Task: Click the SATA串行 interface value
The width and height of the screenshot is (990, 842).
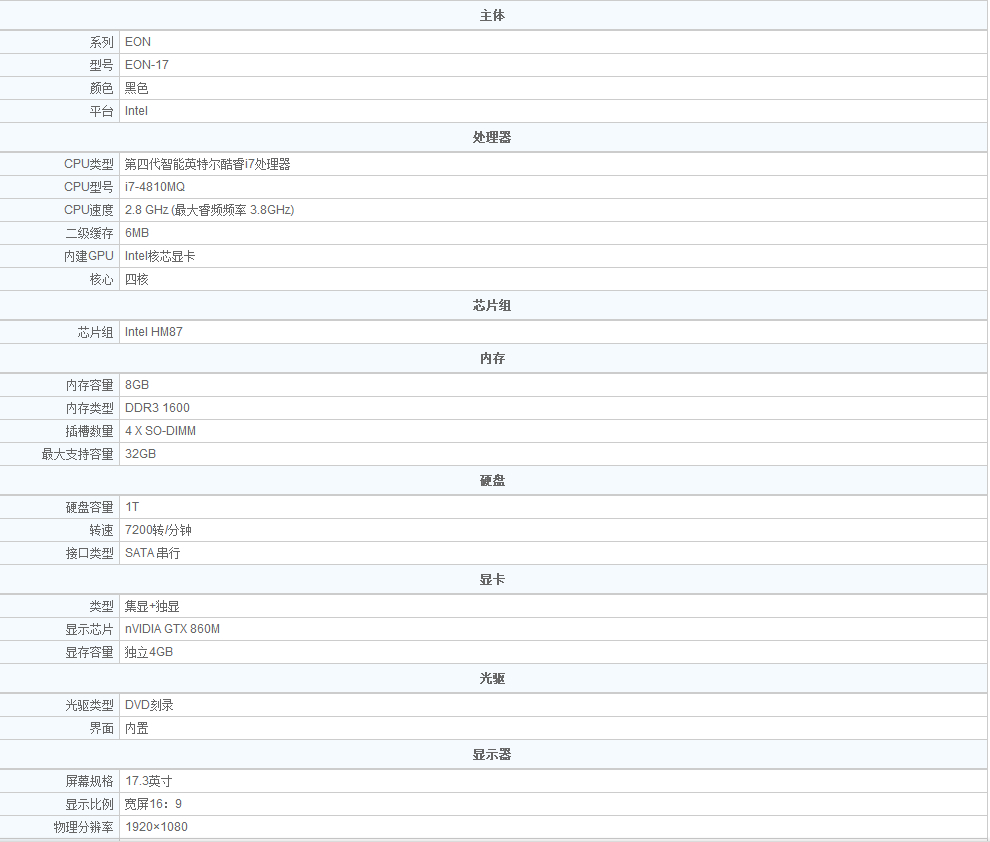Action: [x=152, y=553]
